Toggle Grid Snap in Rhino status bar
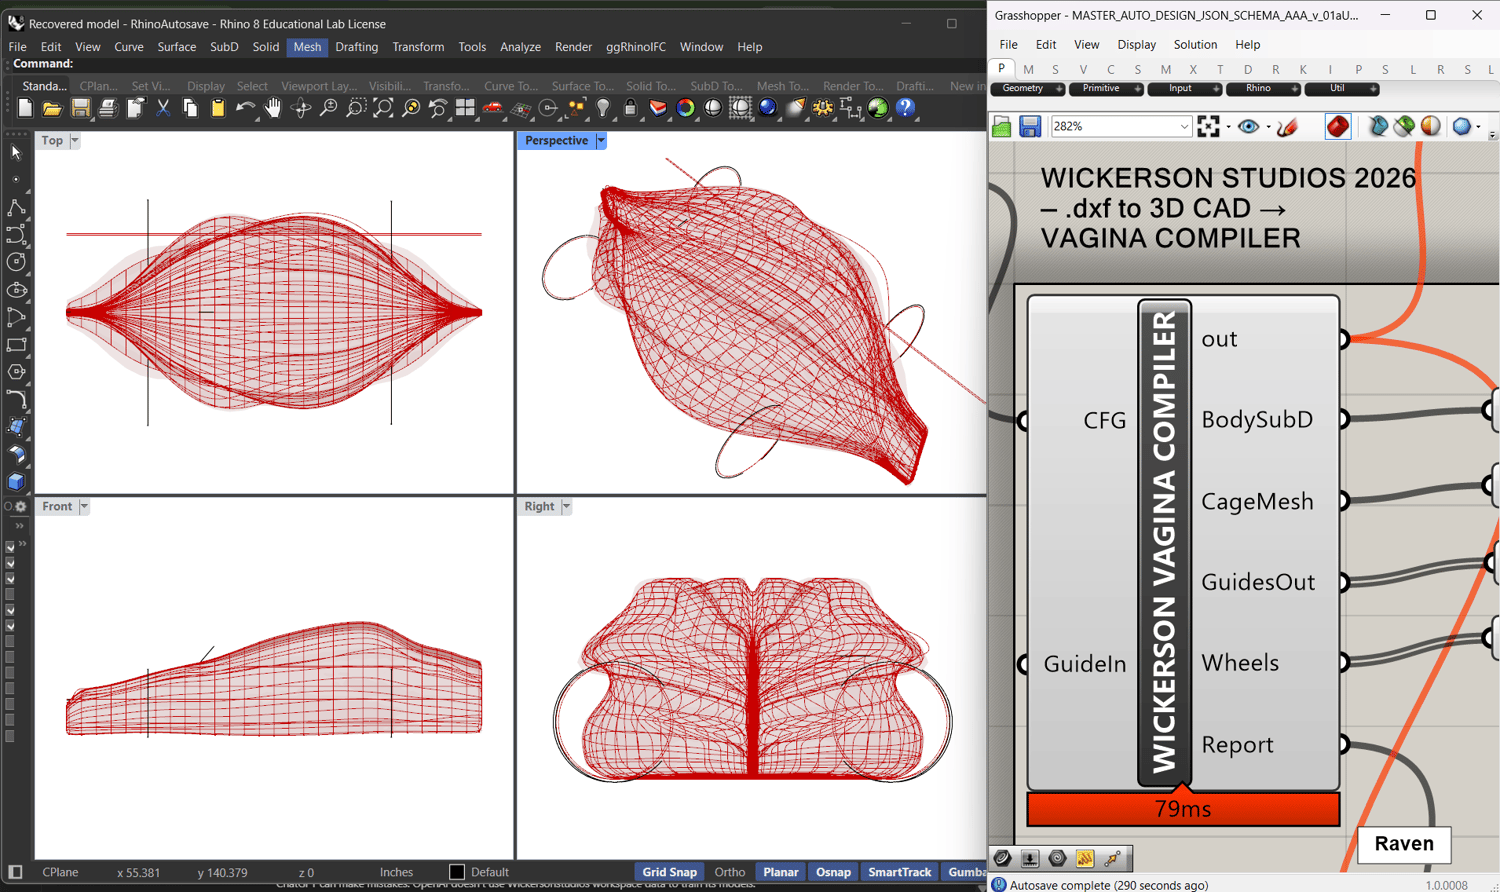This screenshot has width=1500, height=892. (669, 872)
